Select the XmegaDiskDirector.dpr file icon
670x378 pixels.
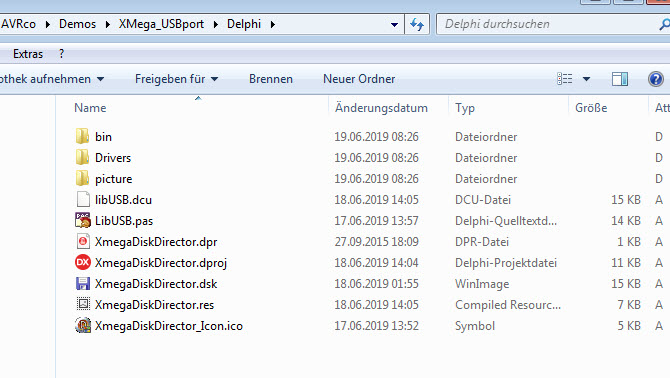[83, 241]
